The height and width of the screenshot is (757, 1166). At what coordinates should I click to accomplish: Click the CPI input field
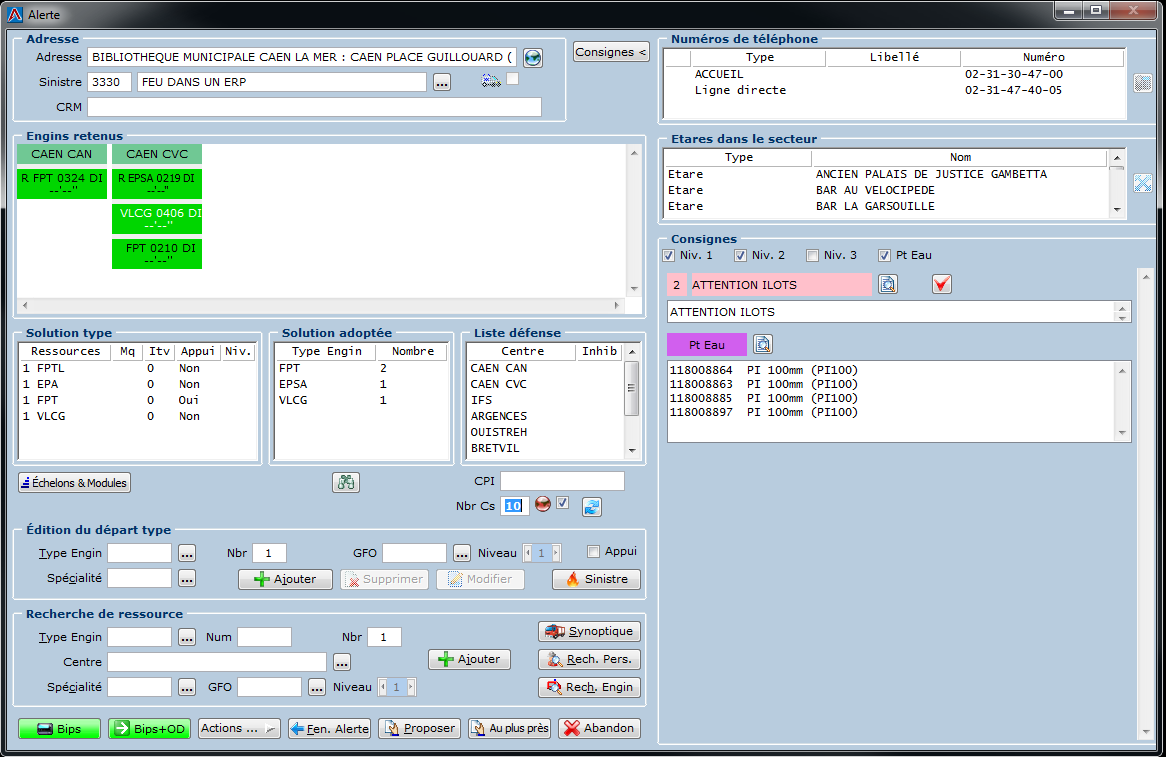[562, 481]
